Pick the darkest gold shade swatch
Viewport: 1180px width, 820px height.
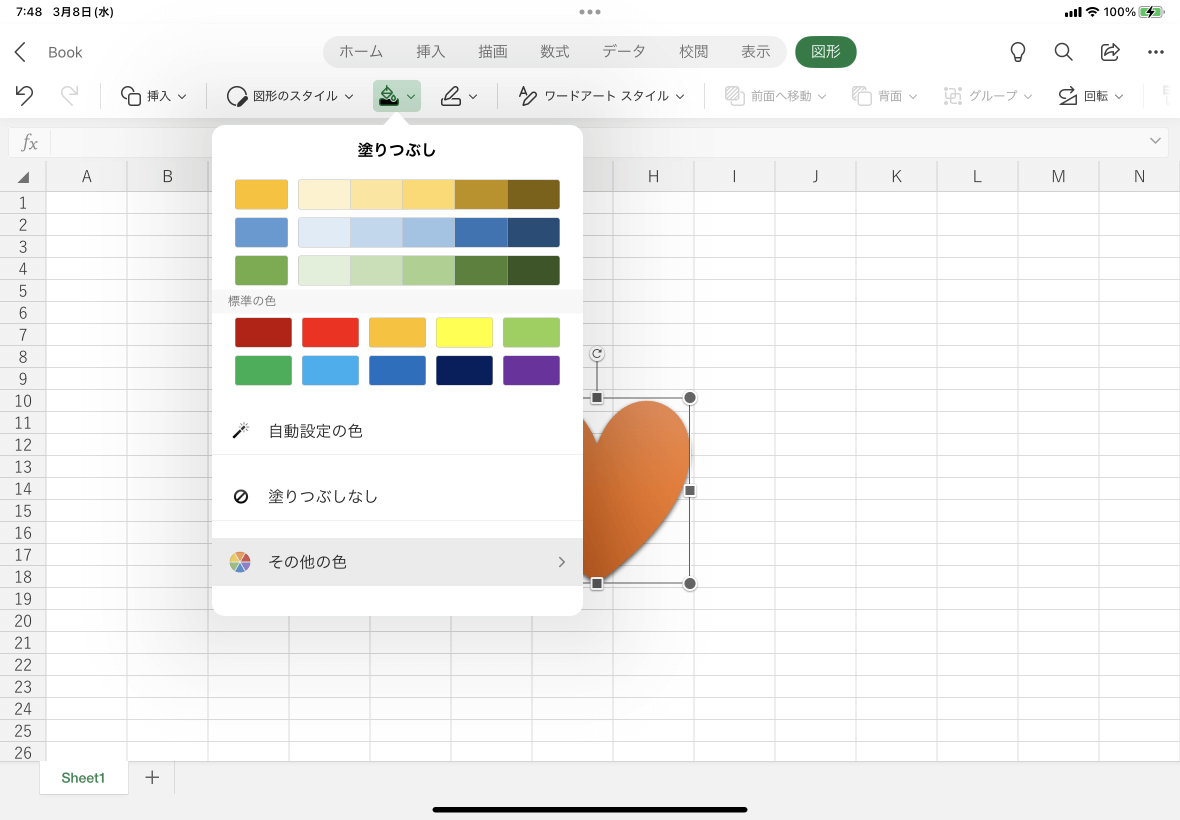pos(534,194)
